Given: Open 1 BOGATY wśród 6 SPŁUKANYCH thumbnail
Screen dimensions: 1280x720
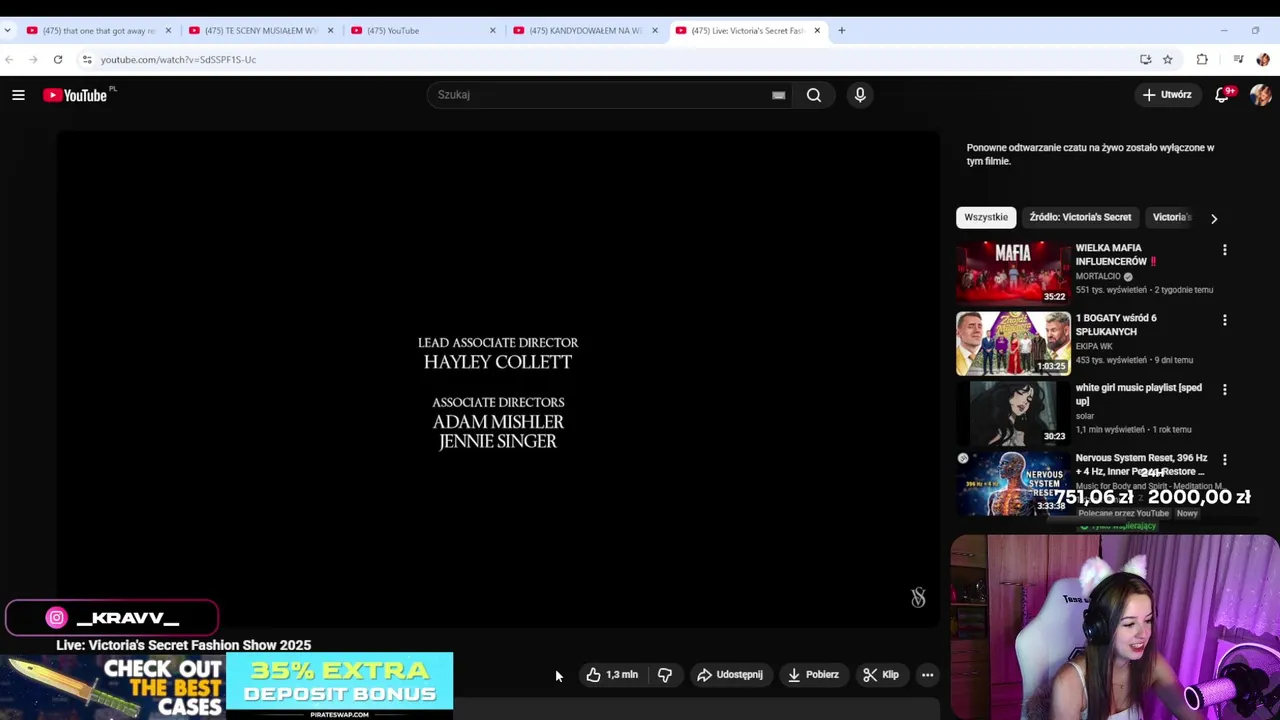Looking at the screenshot, I should tap(1013, 343).
